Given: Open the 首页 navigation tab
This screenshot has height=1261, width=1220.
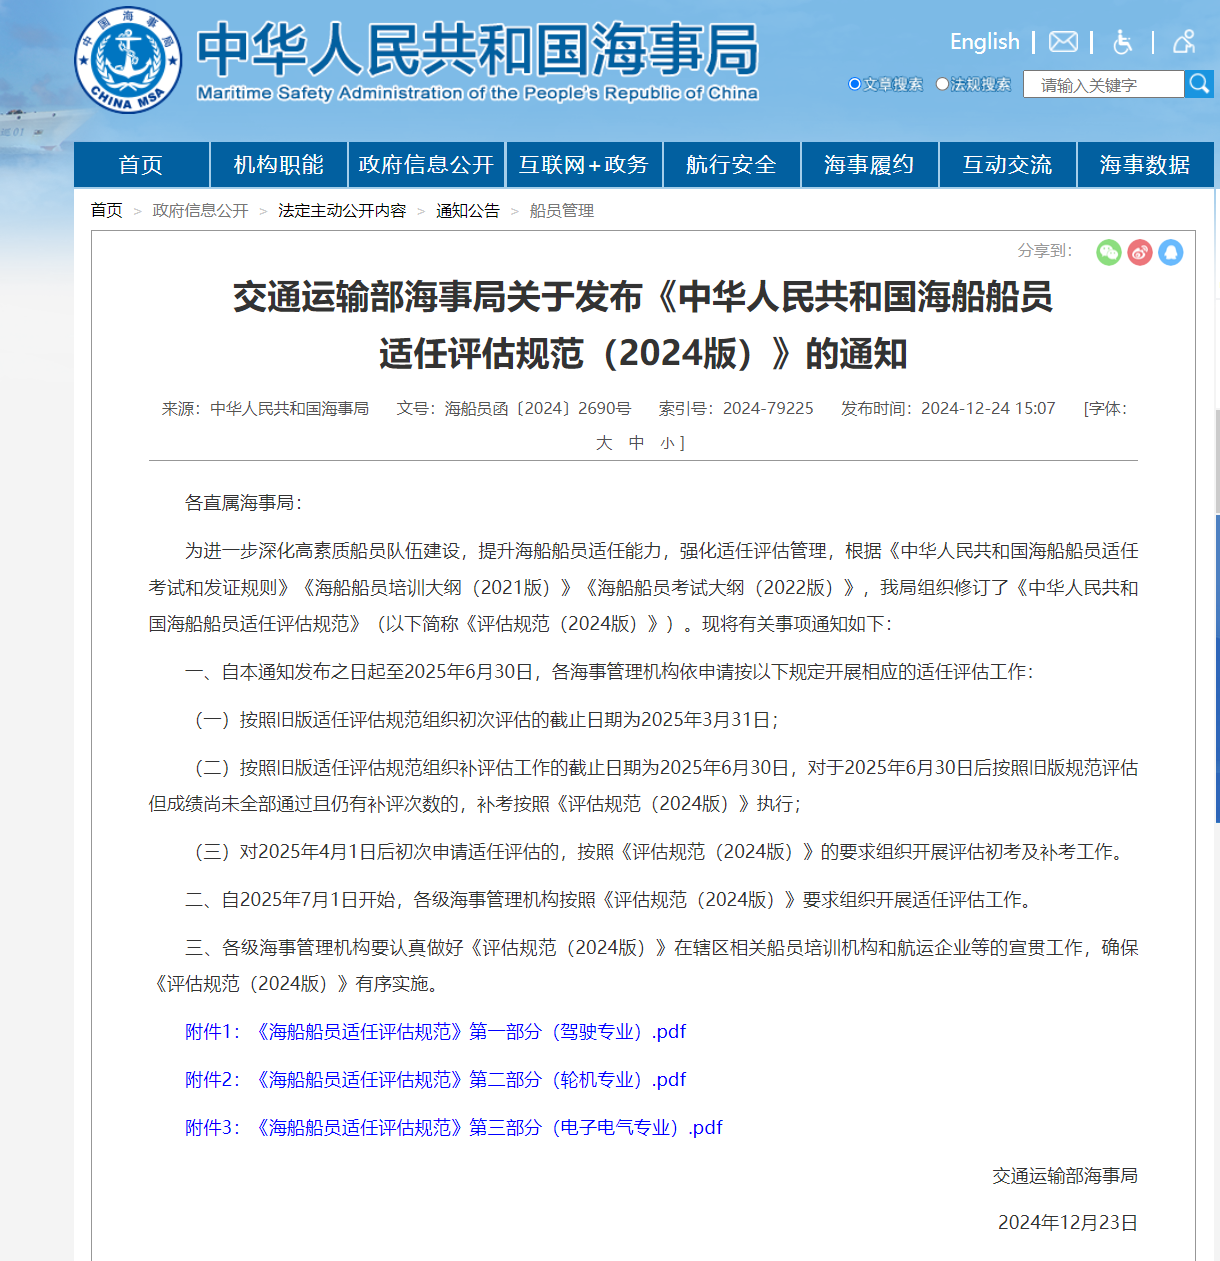Looking at the screenshot, I should click(x=141, y=164).
